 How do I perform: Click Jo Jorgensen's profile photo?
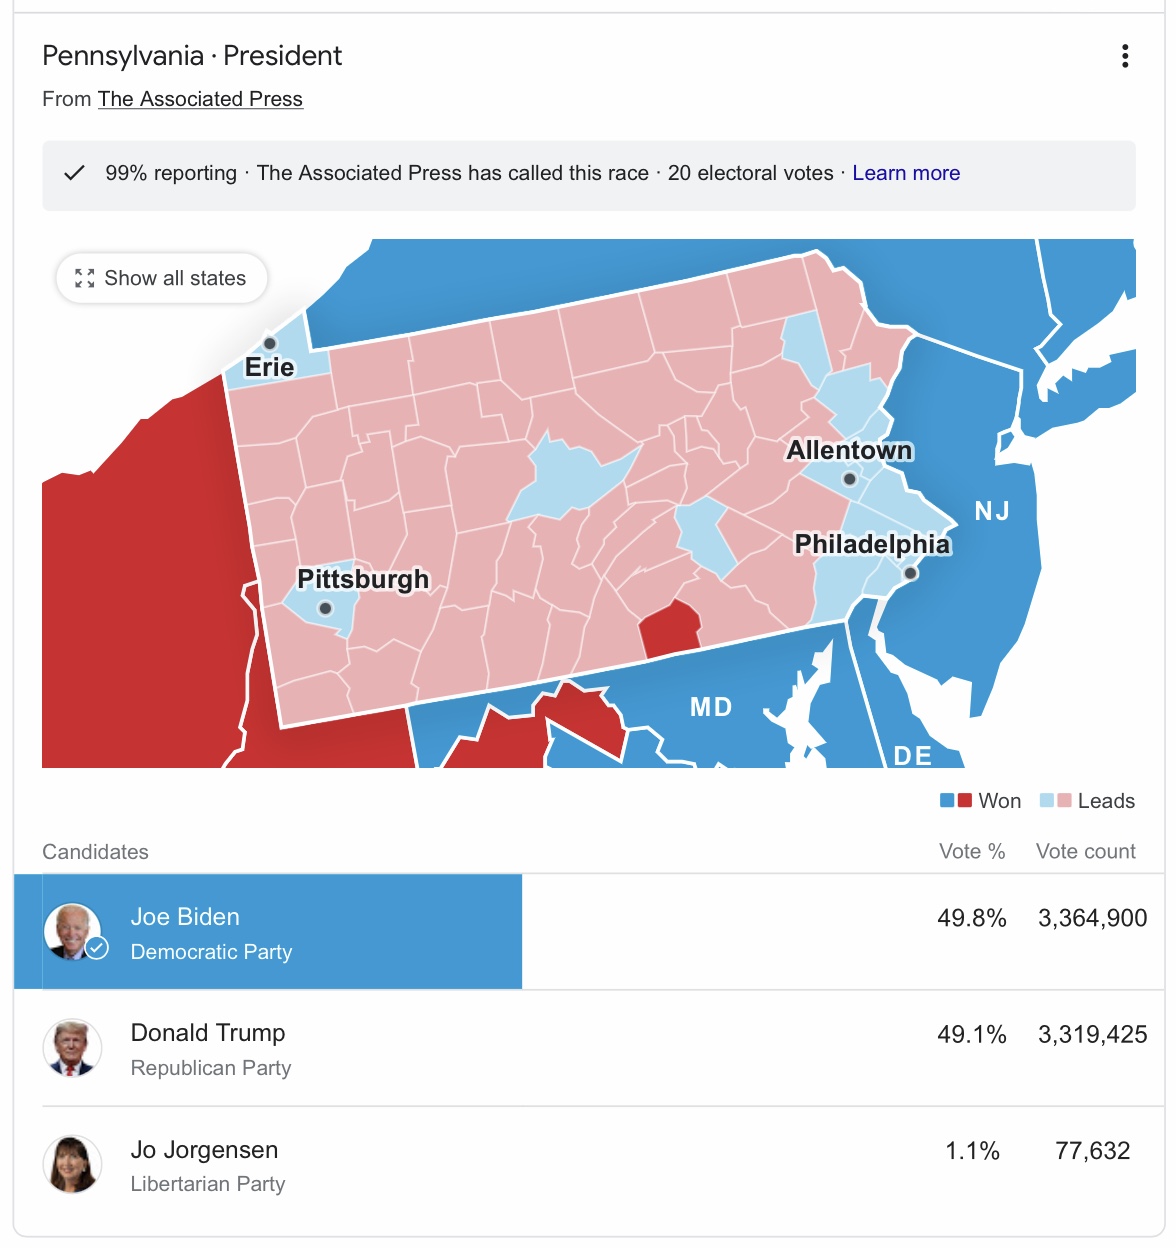pos(73,1164)
